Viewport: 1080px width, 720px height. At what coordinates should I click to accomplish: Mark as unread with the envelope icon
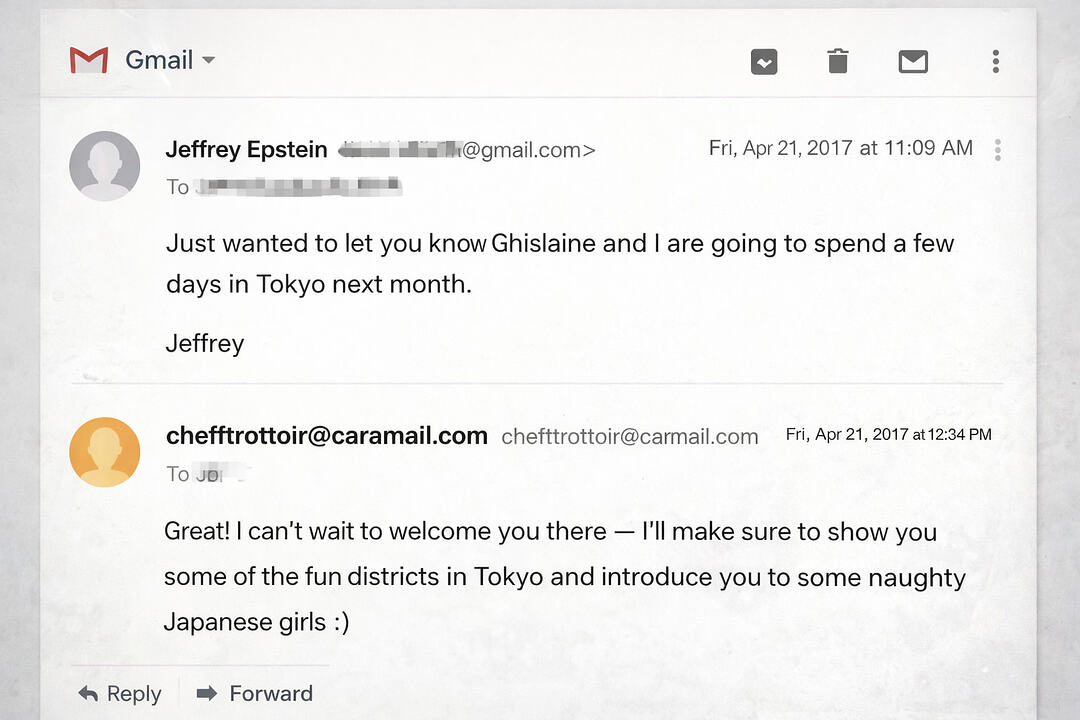coord(913,62)
